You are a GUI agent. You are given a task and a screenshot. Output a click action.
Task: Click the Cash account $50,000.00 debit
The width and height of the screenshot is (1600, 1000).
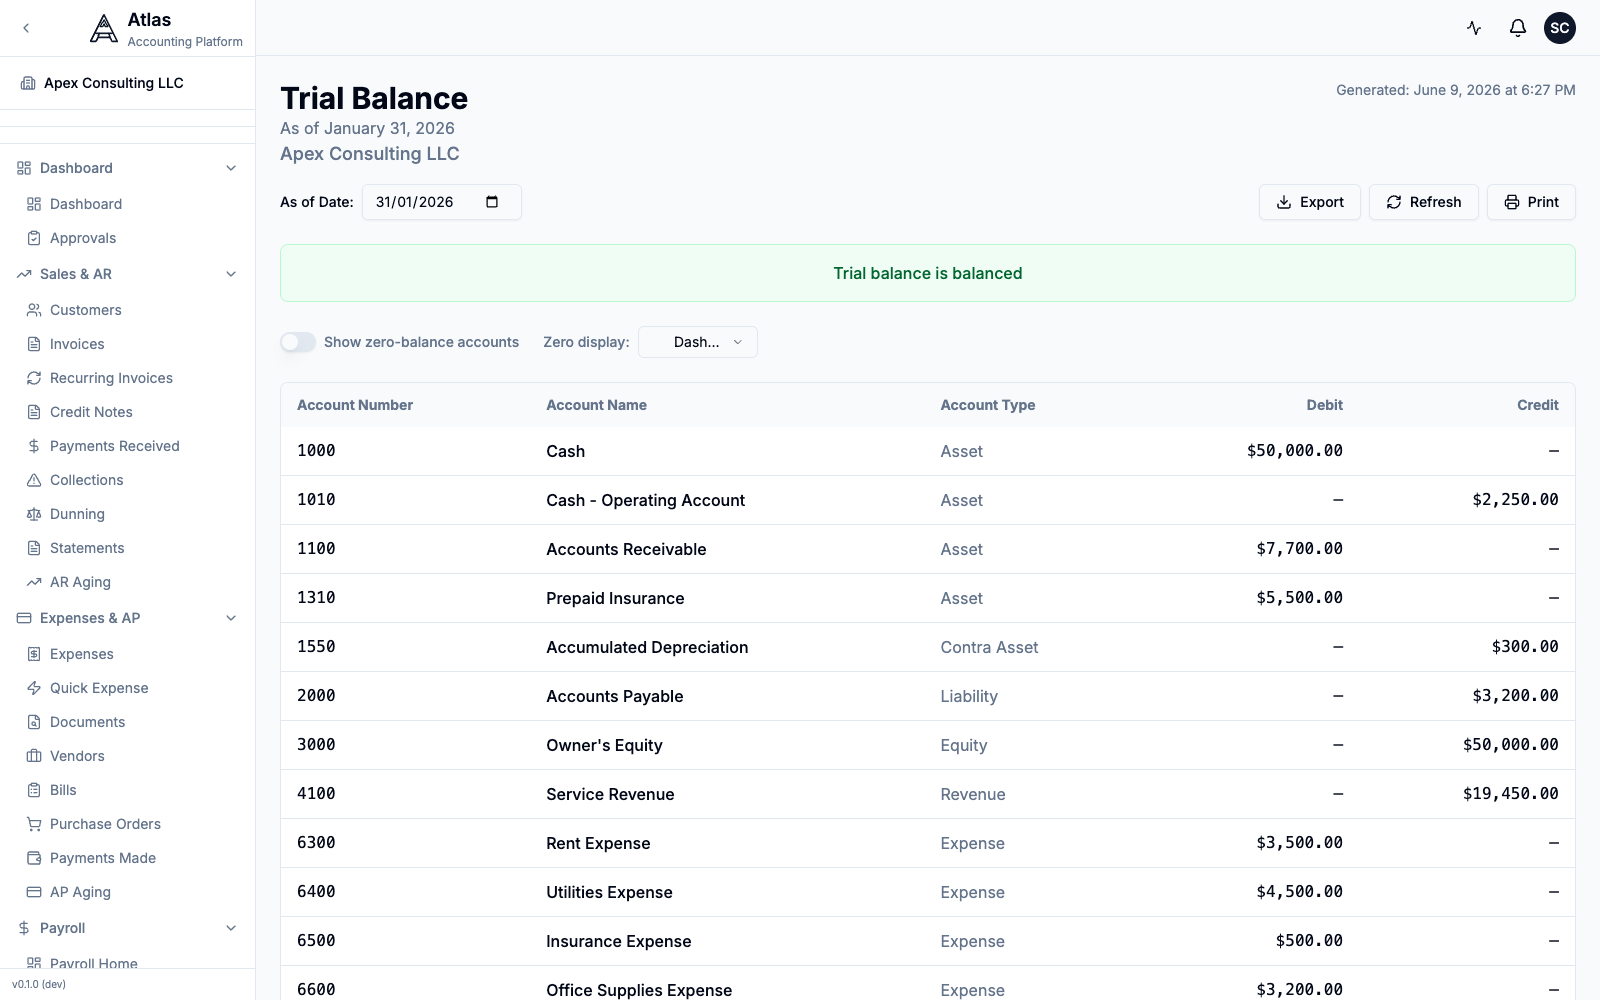[x=1294, y=451]
